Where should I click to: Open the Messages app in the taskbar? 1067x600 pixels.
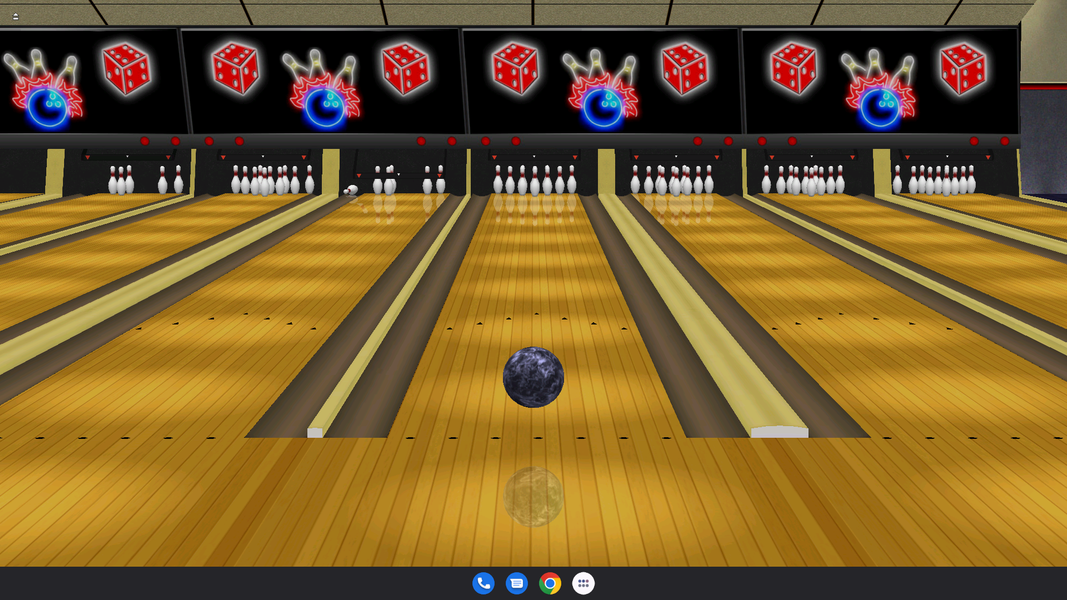[516, 583]
